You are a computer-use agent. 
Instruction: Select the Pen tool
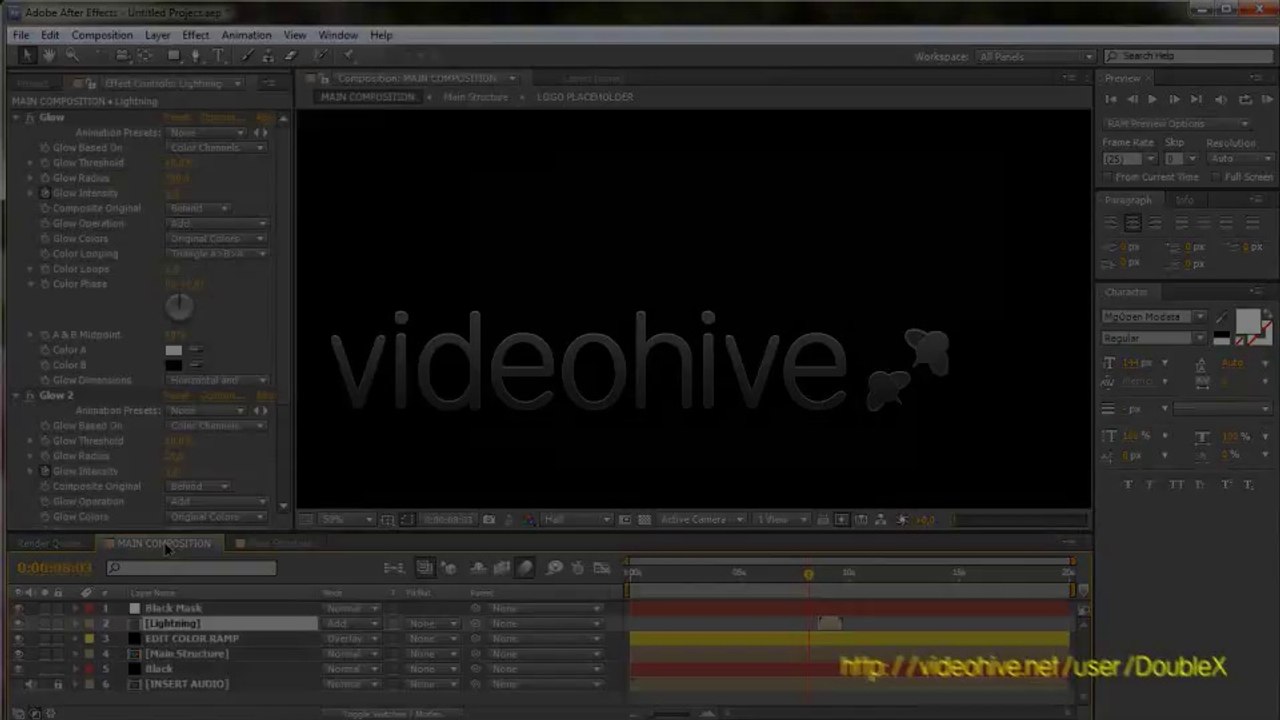tap(196, 56)
